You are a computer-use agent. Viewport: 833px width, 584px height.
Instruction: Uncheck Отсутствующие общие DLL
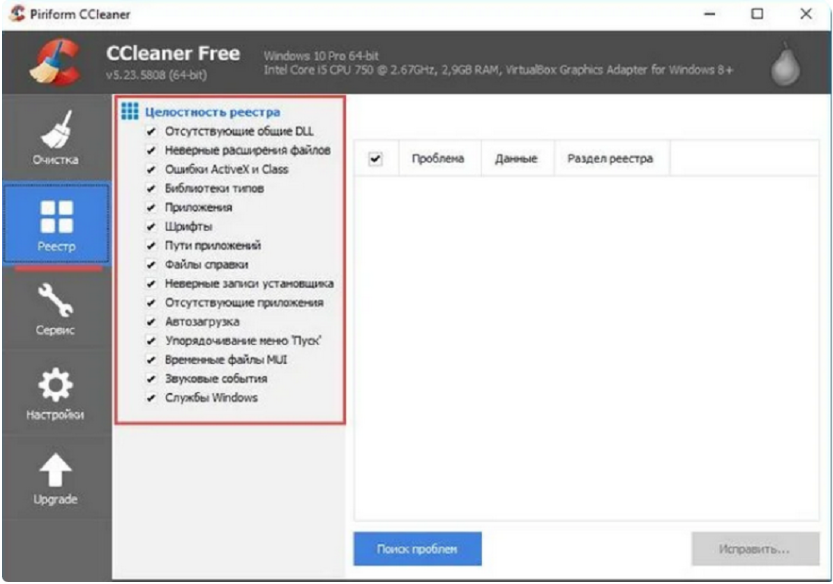click(x=151, y=131)
